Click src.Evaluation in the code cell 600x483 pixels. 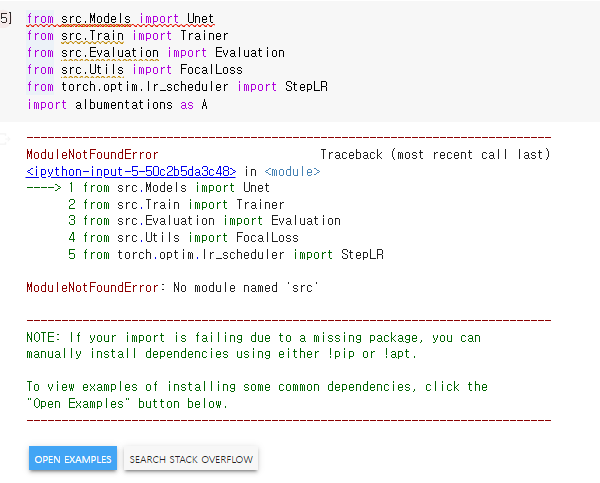(x=108, y=53)
